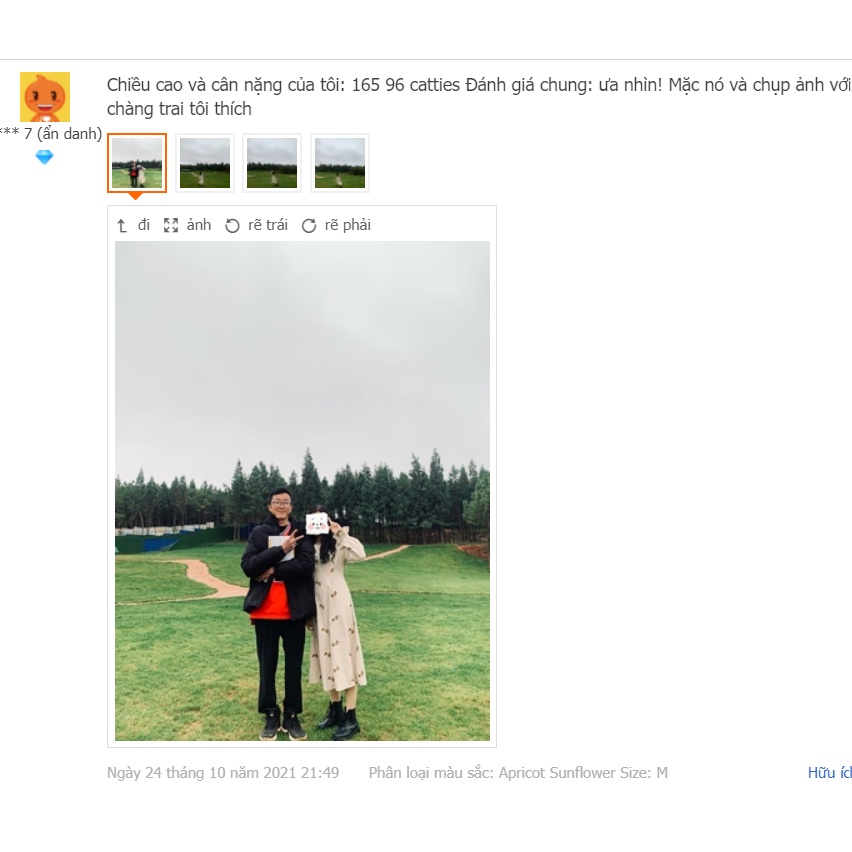Click the anonymous username '7 (ẩn danh)'

click(62, 134)
